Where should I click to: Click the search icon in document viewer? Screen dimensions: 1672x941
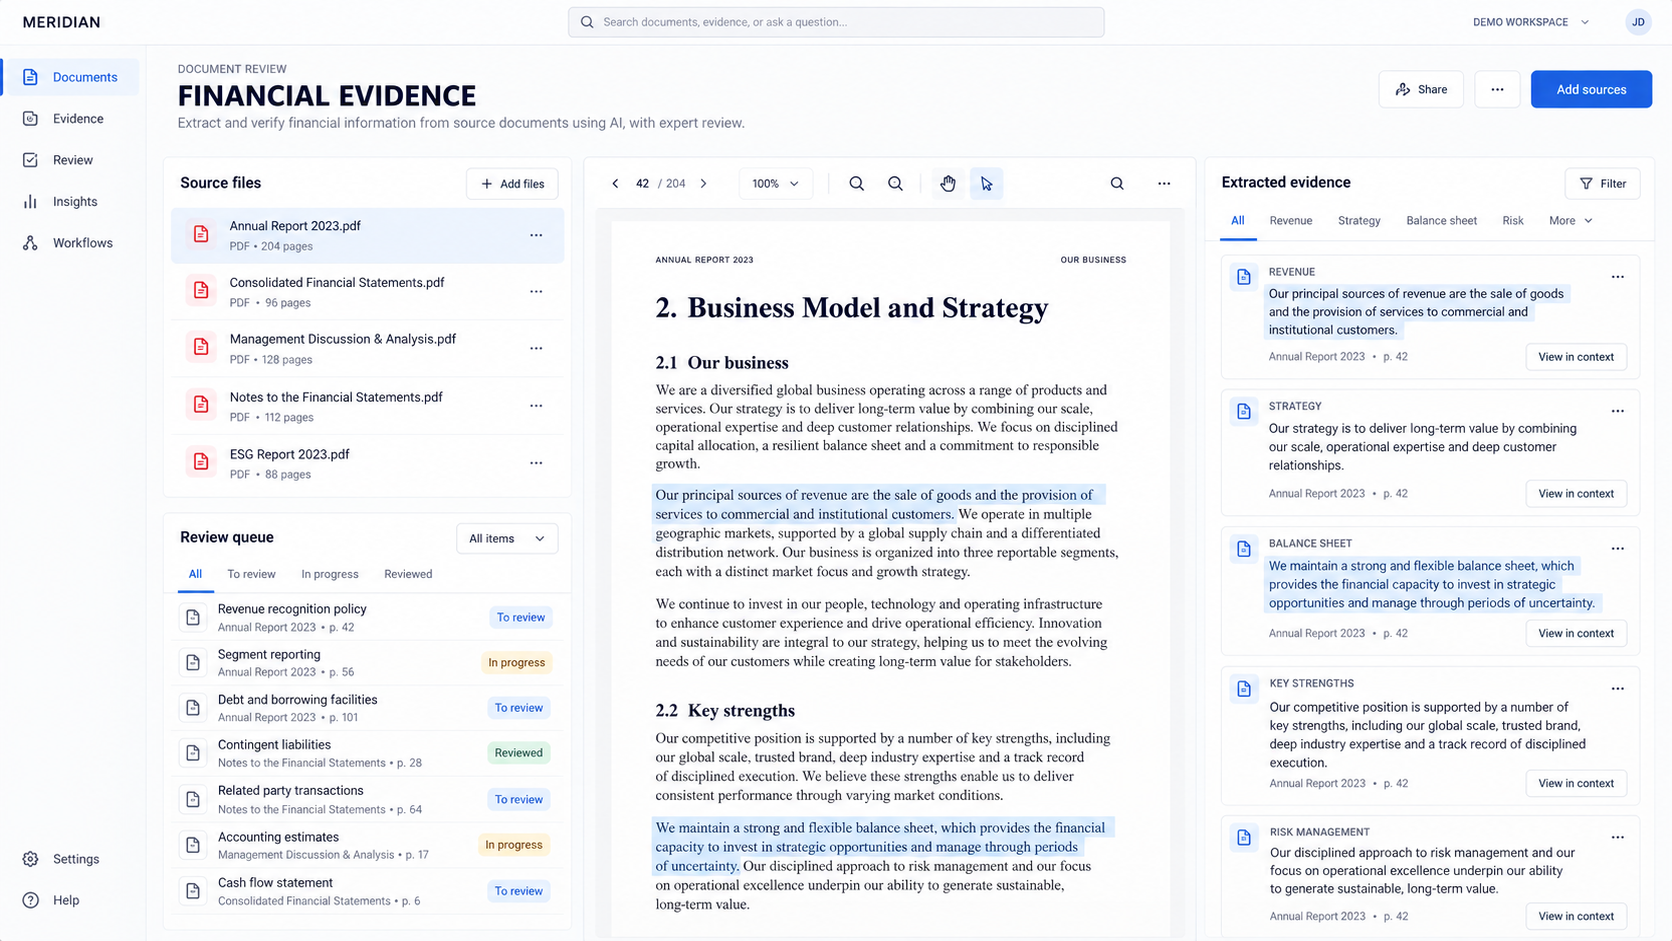(x=1117, y=184)
